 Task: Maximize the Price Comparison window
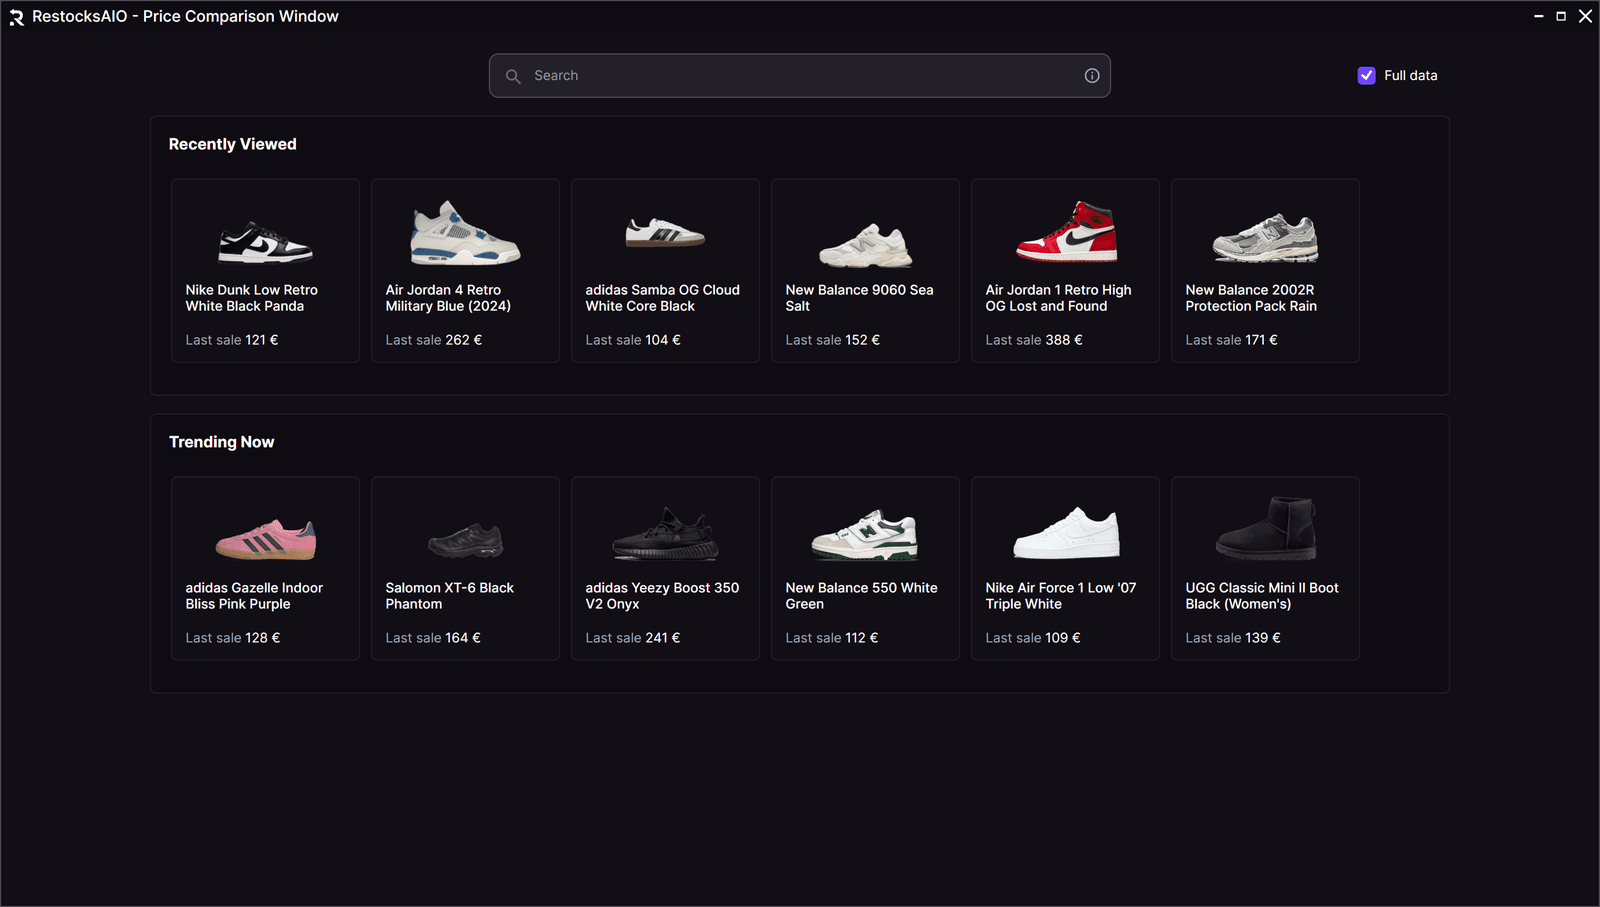coord(1561,16)
